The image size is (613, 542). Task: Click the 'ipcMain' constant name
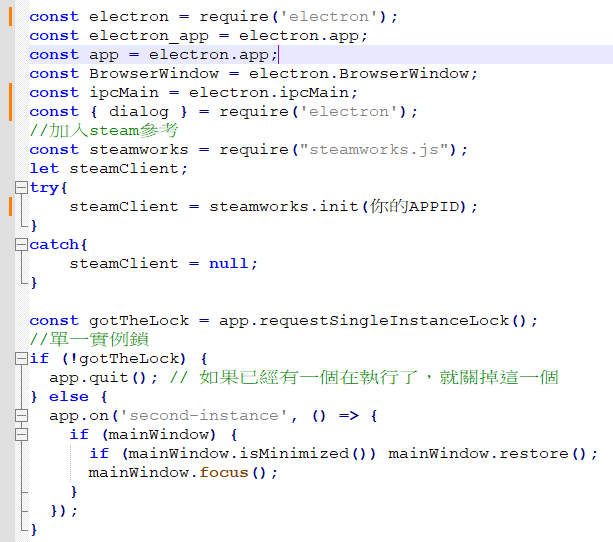[x=124, y=93]
